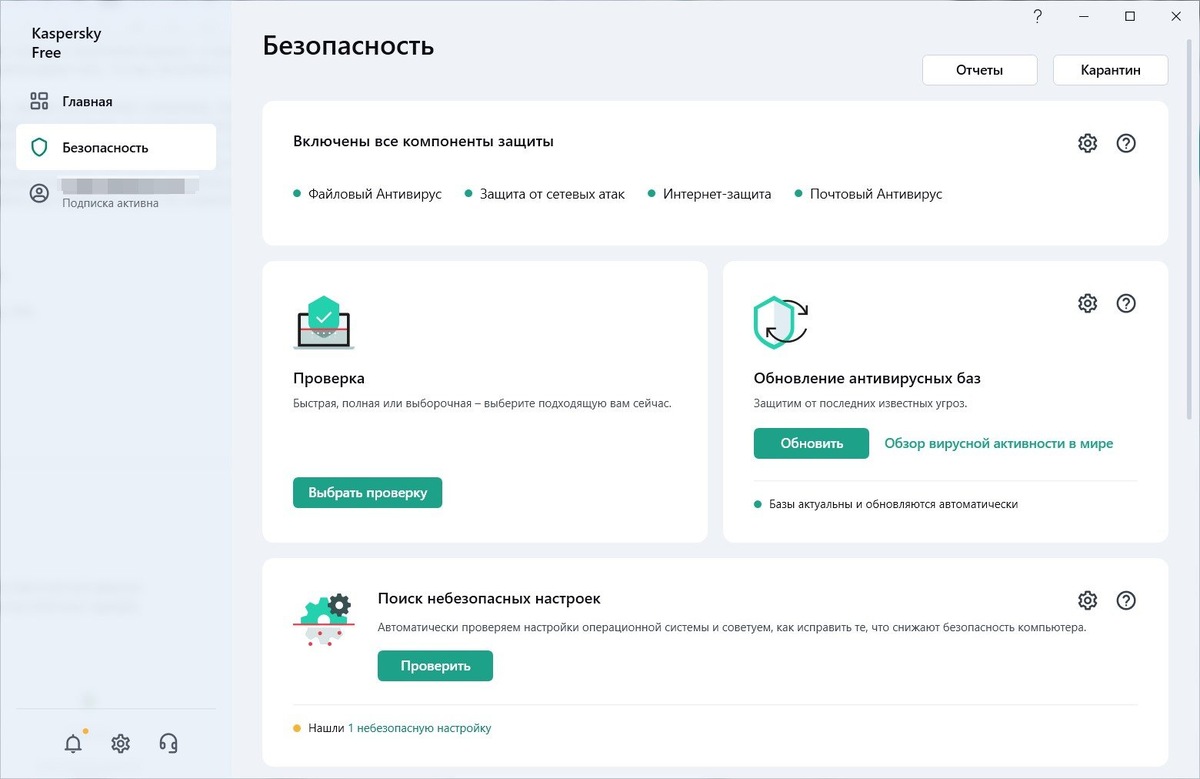Click the shield icon next to Безопасность
Image resolution: width=1200 pixels, height=779 pixels.
[40, 146]
